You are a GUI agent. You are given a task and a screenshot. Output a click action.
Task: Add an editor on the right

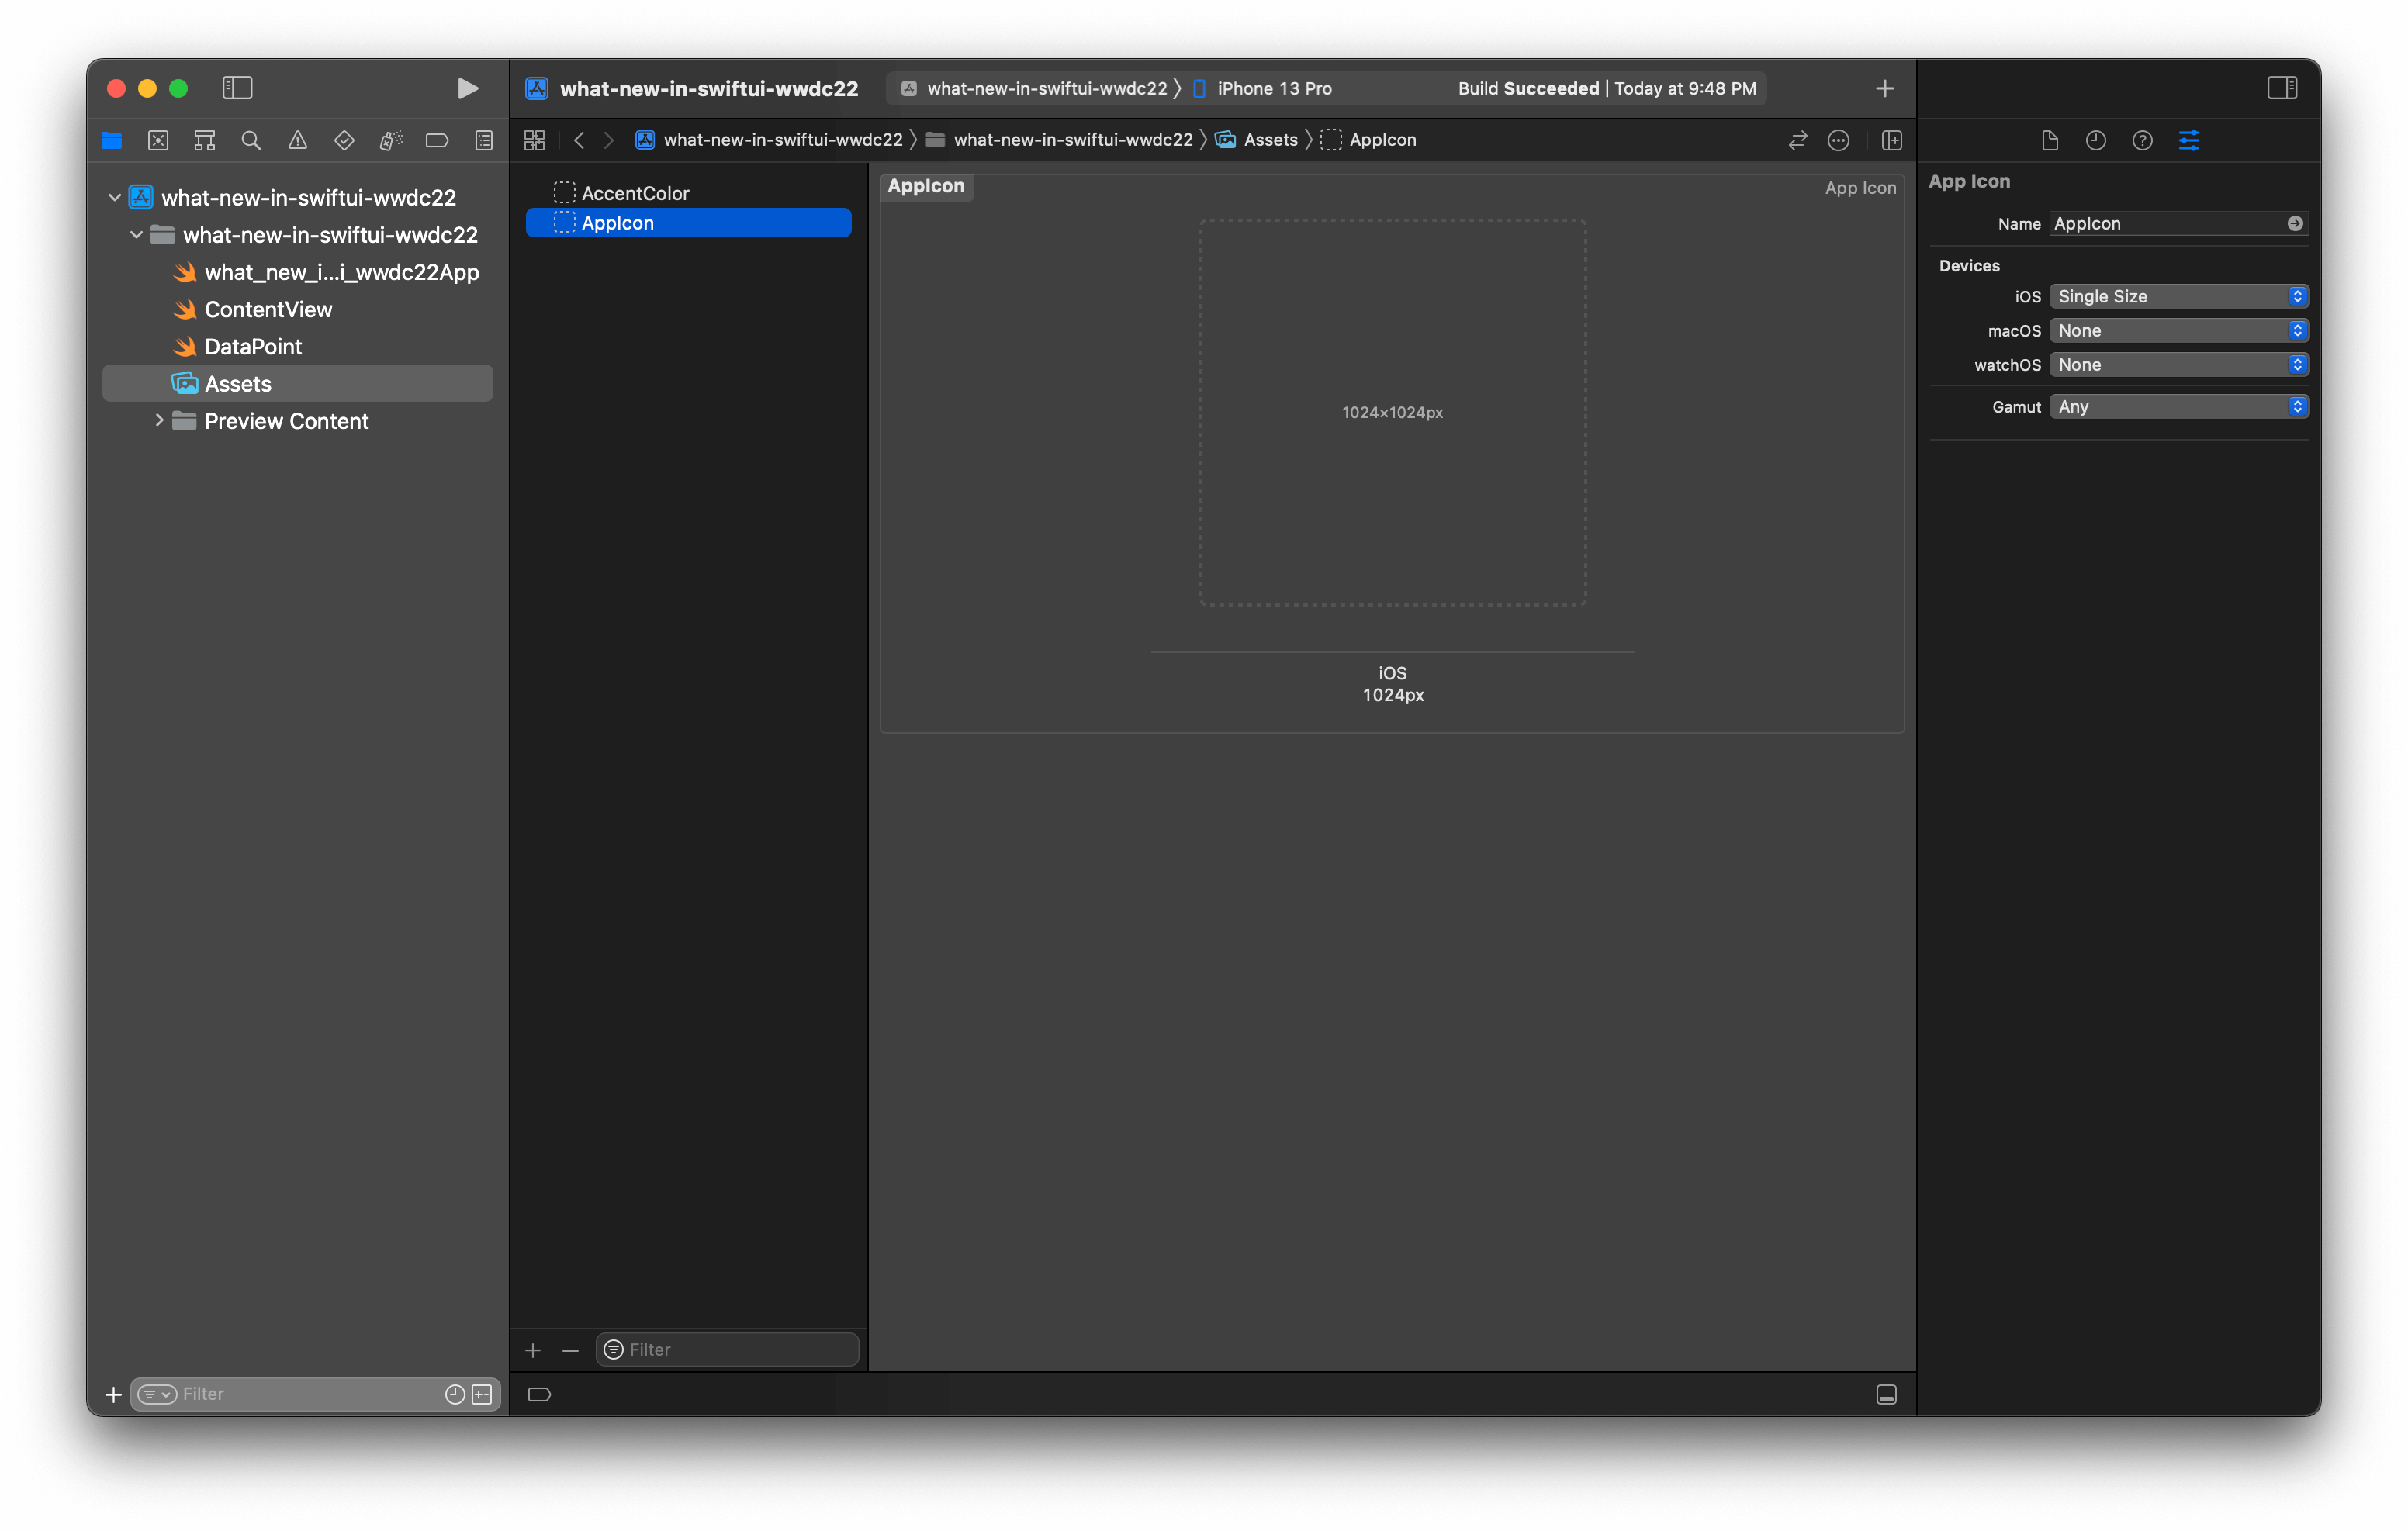click(1891, 141)
